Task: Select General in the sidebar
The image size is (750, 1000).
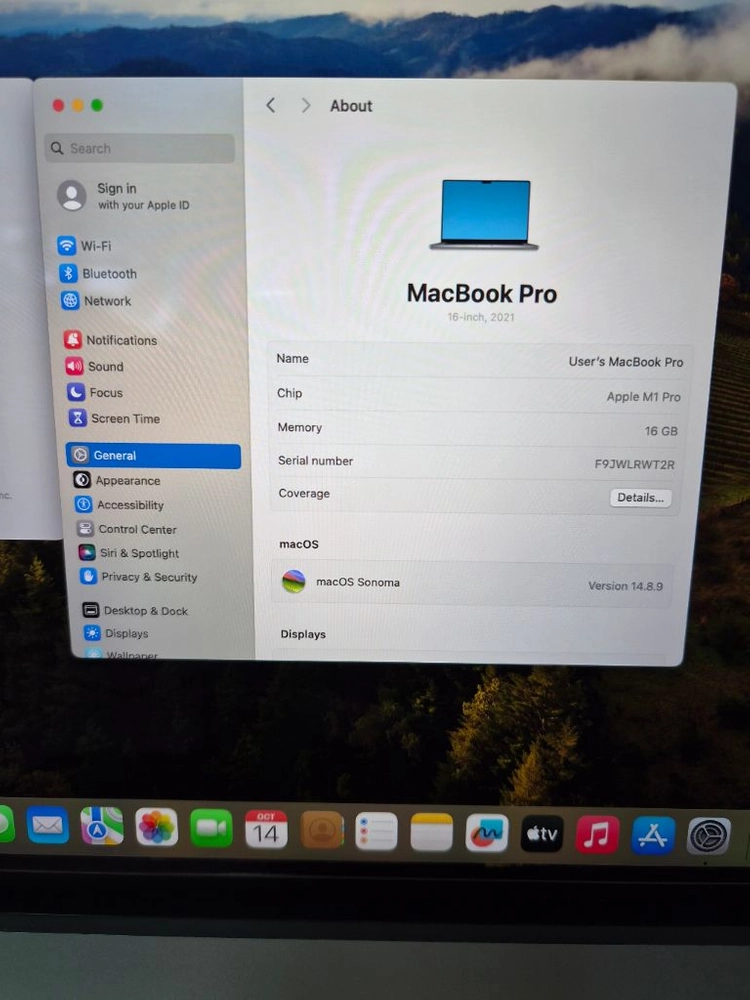Action: click(154, 455)
